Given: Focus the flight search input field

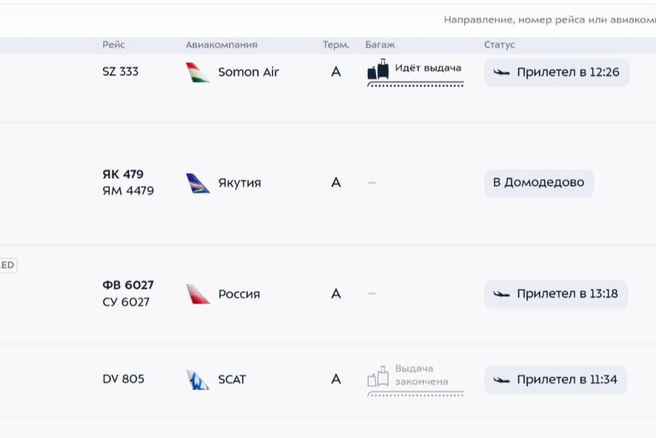Looking at the screenshot, I should pyautogui.click(x=548, y=19).
